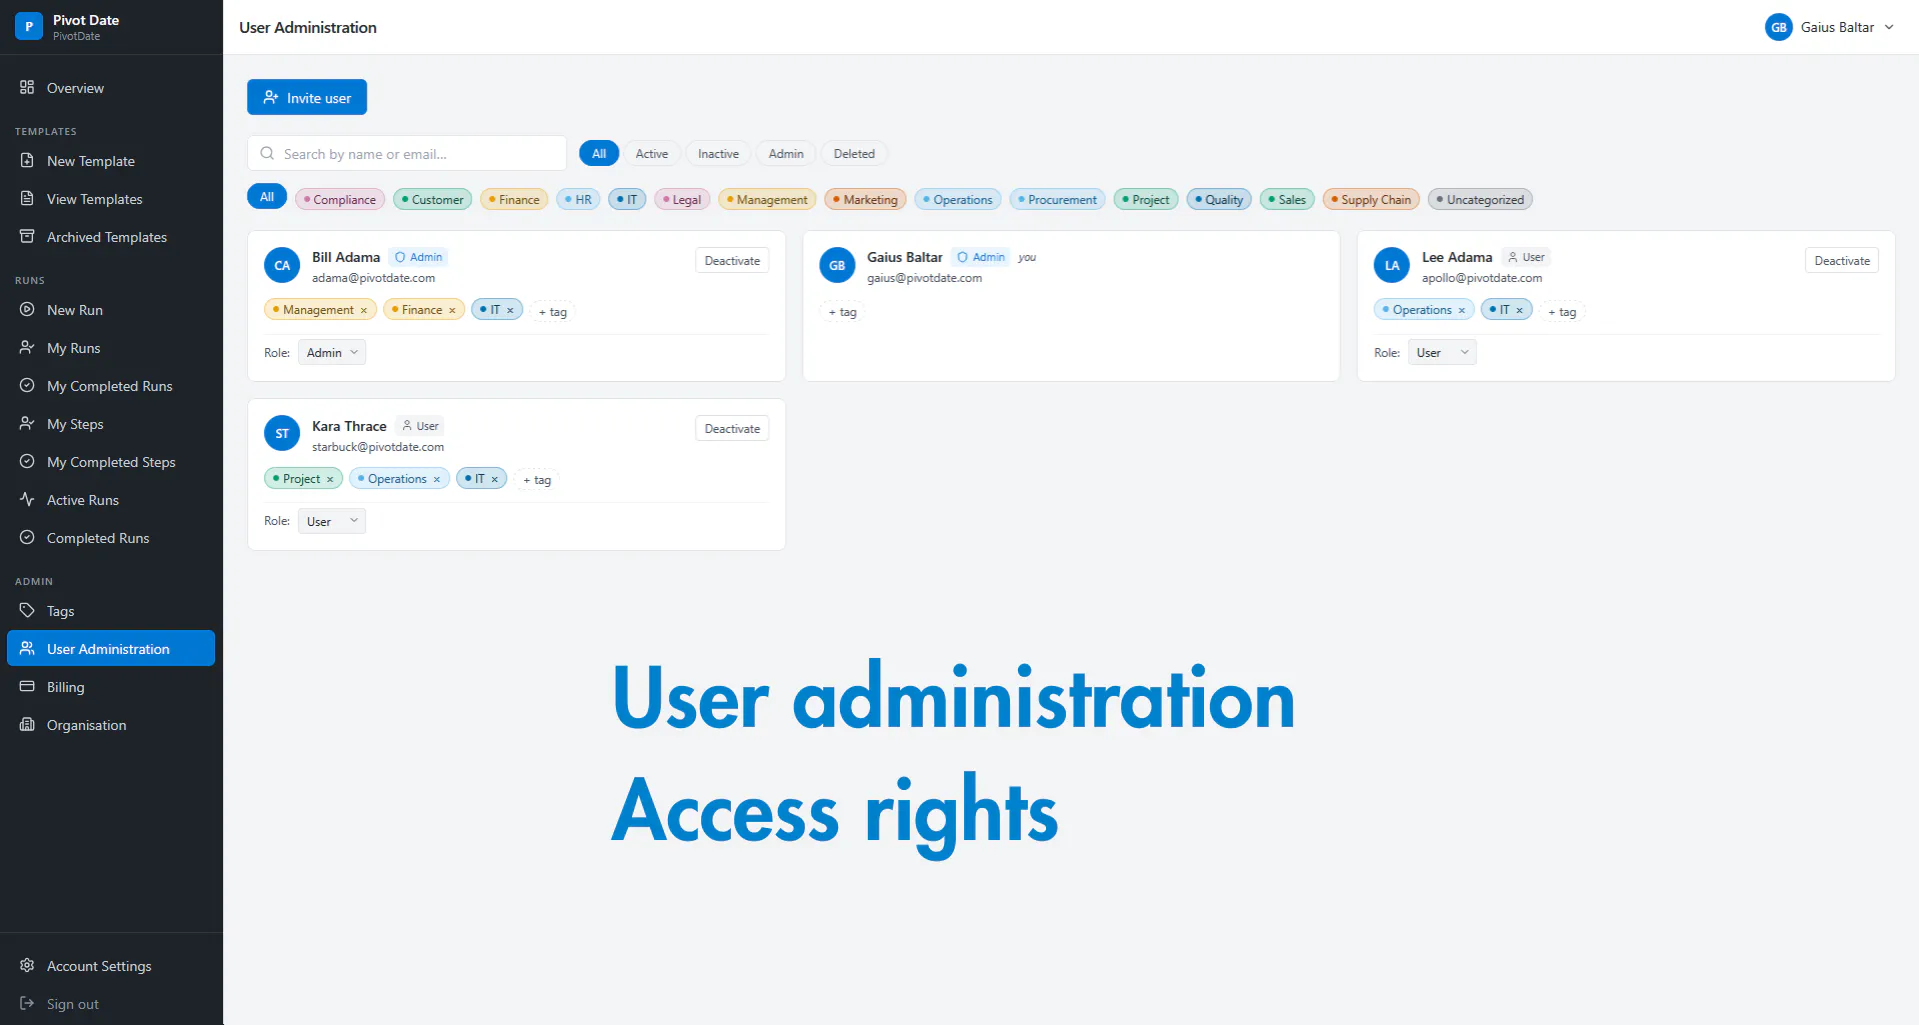The image size is (1919, 1025).
Task: Filter by Uncategorized tag chip
Action: tap(1480, 199)
